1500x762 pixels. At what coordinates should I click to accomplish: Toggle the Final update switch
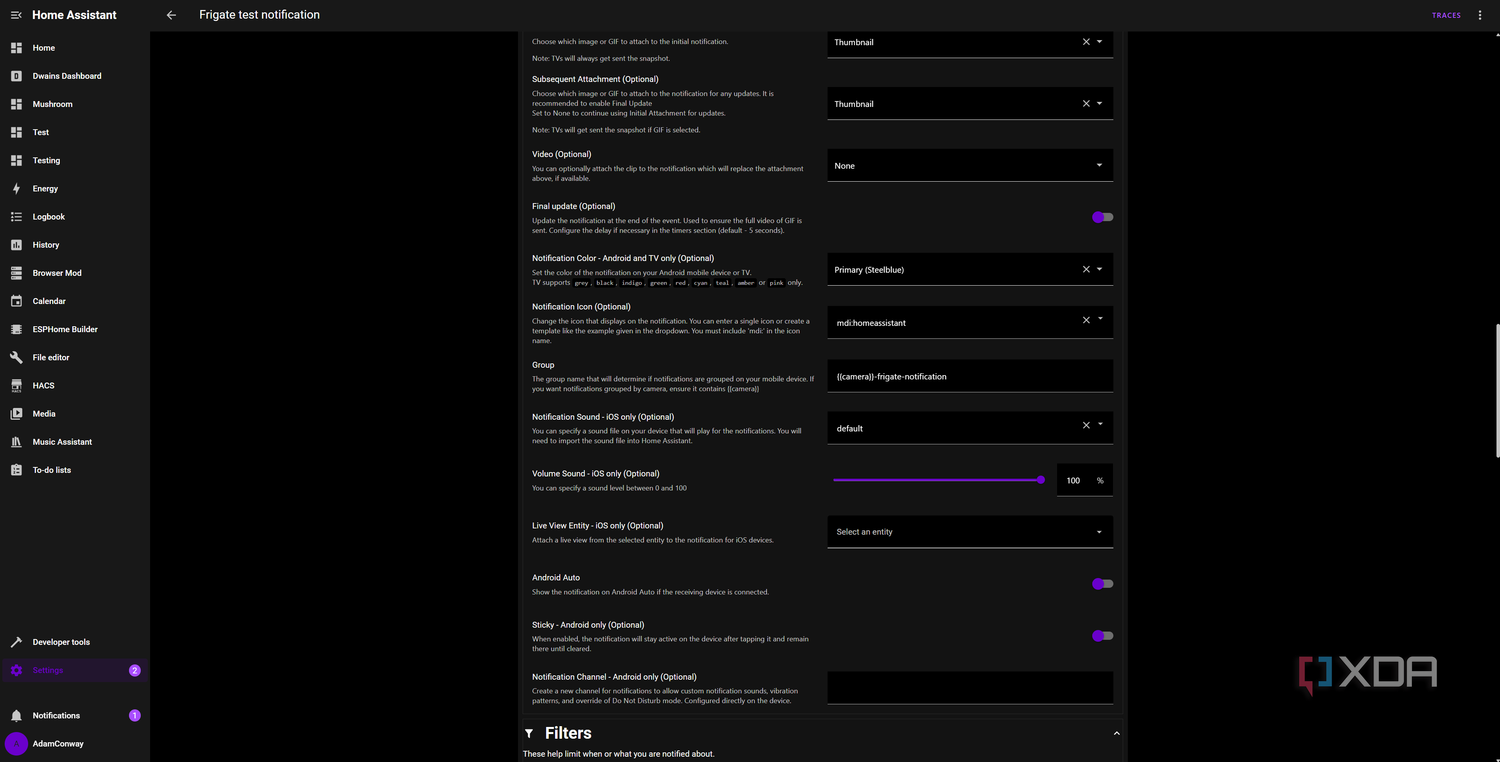[1102, 217]
